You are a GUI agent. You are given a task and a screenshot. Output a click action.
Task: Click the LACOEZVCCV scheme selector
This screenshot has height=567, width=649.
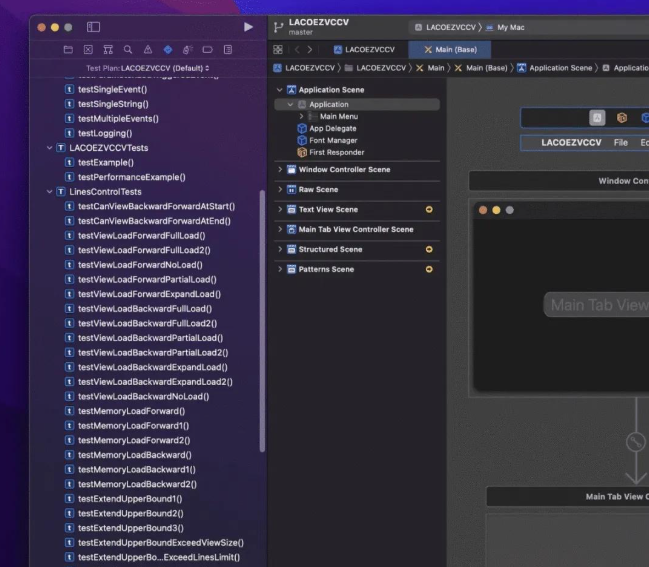pos(445,27)
